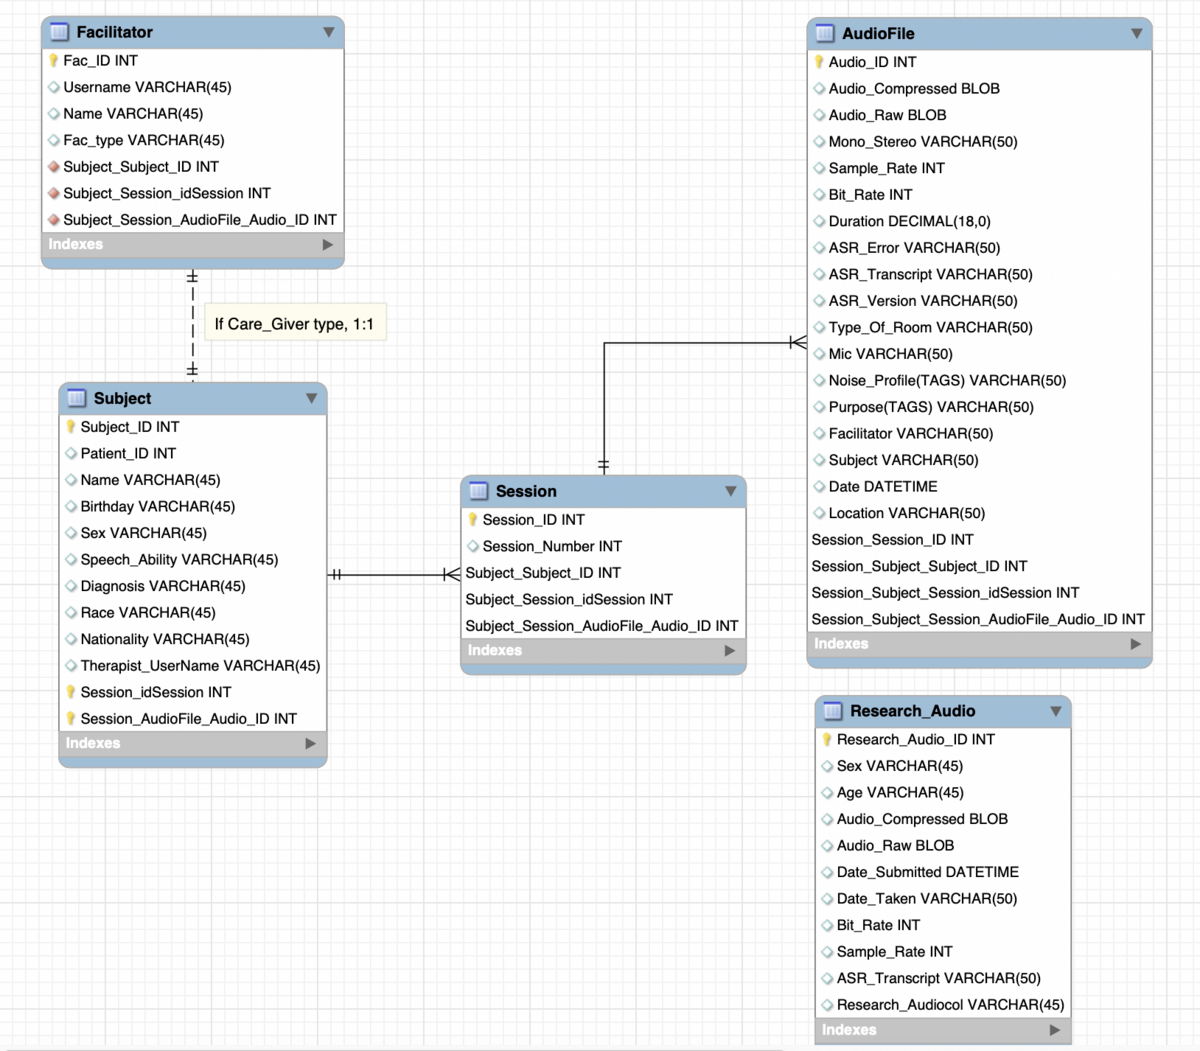Click the Session table header icon

pyautogui.click(x=478, y=491)
